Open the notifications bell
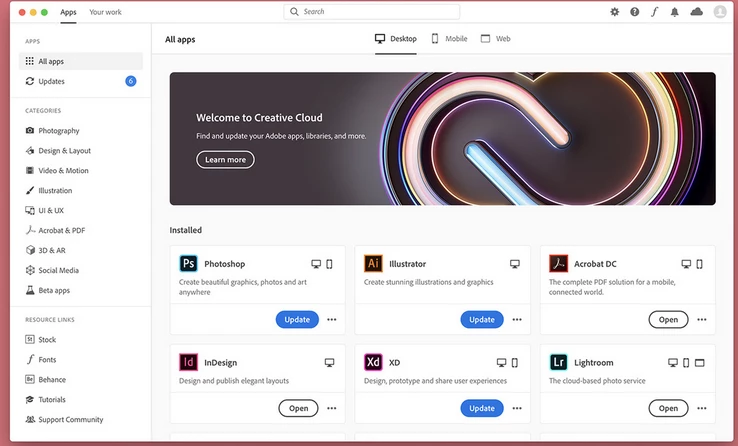 [674, 12]
